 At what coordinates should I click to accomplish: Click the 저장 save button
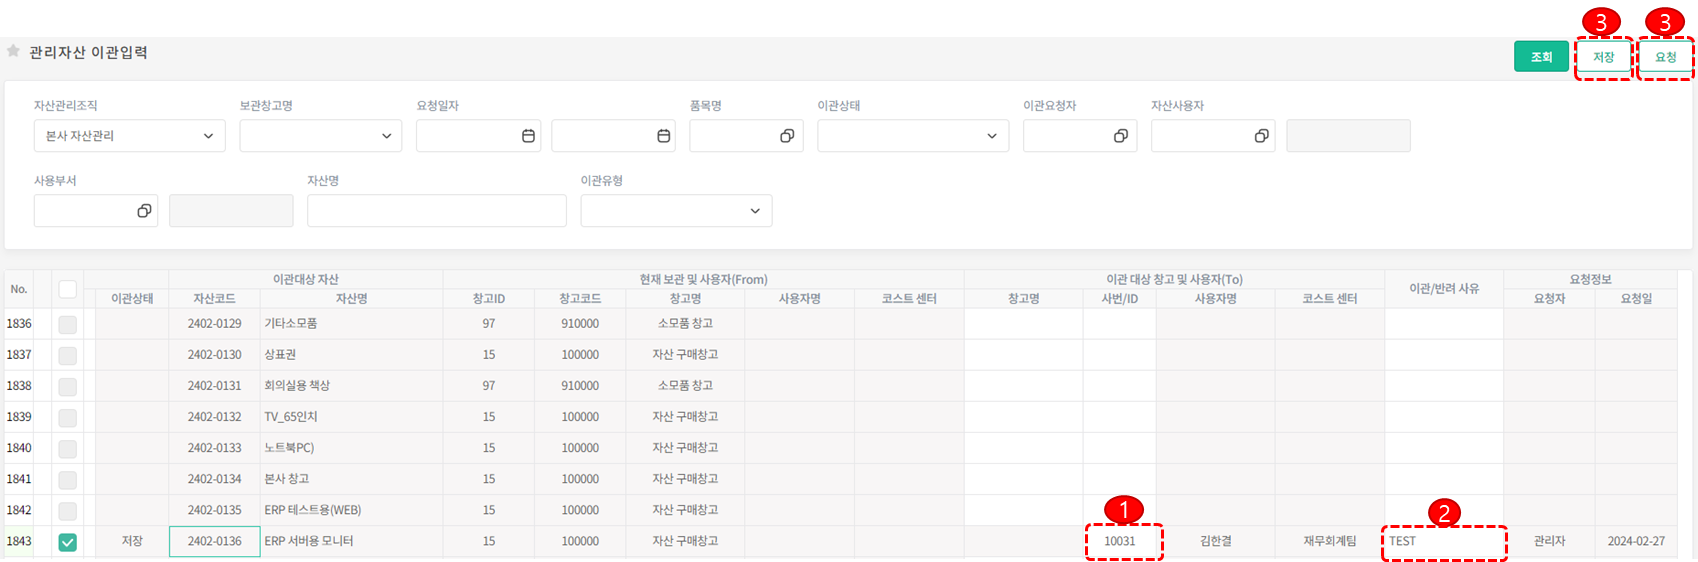[x=1603, y=57]
